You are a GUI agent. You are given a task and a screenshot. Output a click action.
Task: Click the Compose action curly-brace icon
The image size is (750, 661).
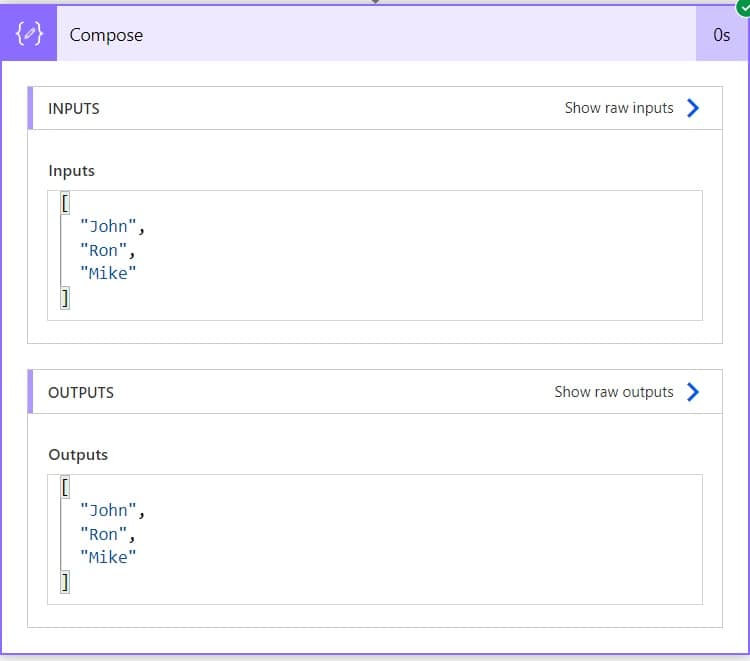tap(29, 34)
